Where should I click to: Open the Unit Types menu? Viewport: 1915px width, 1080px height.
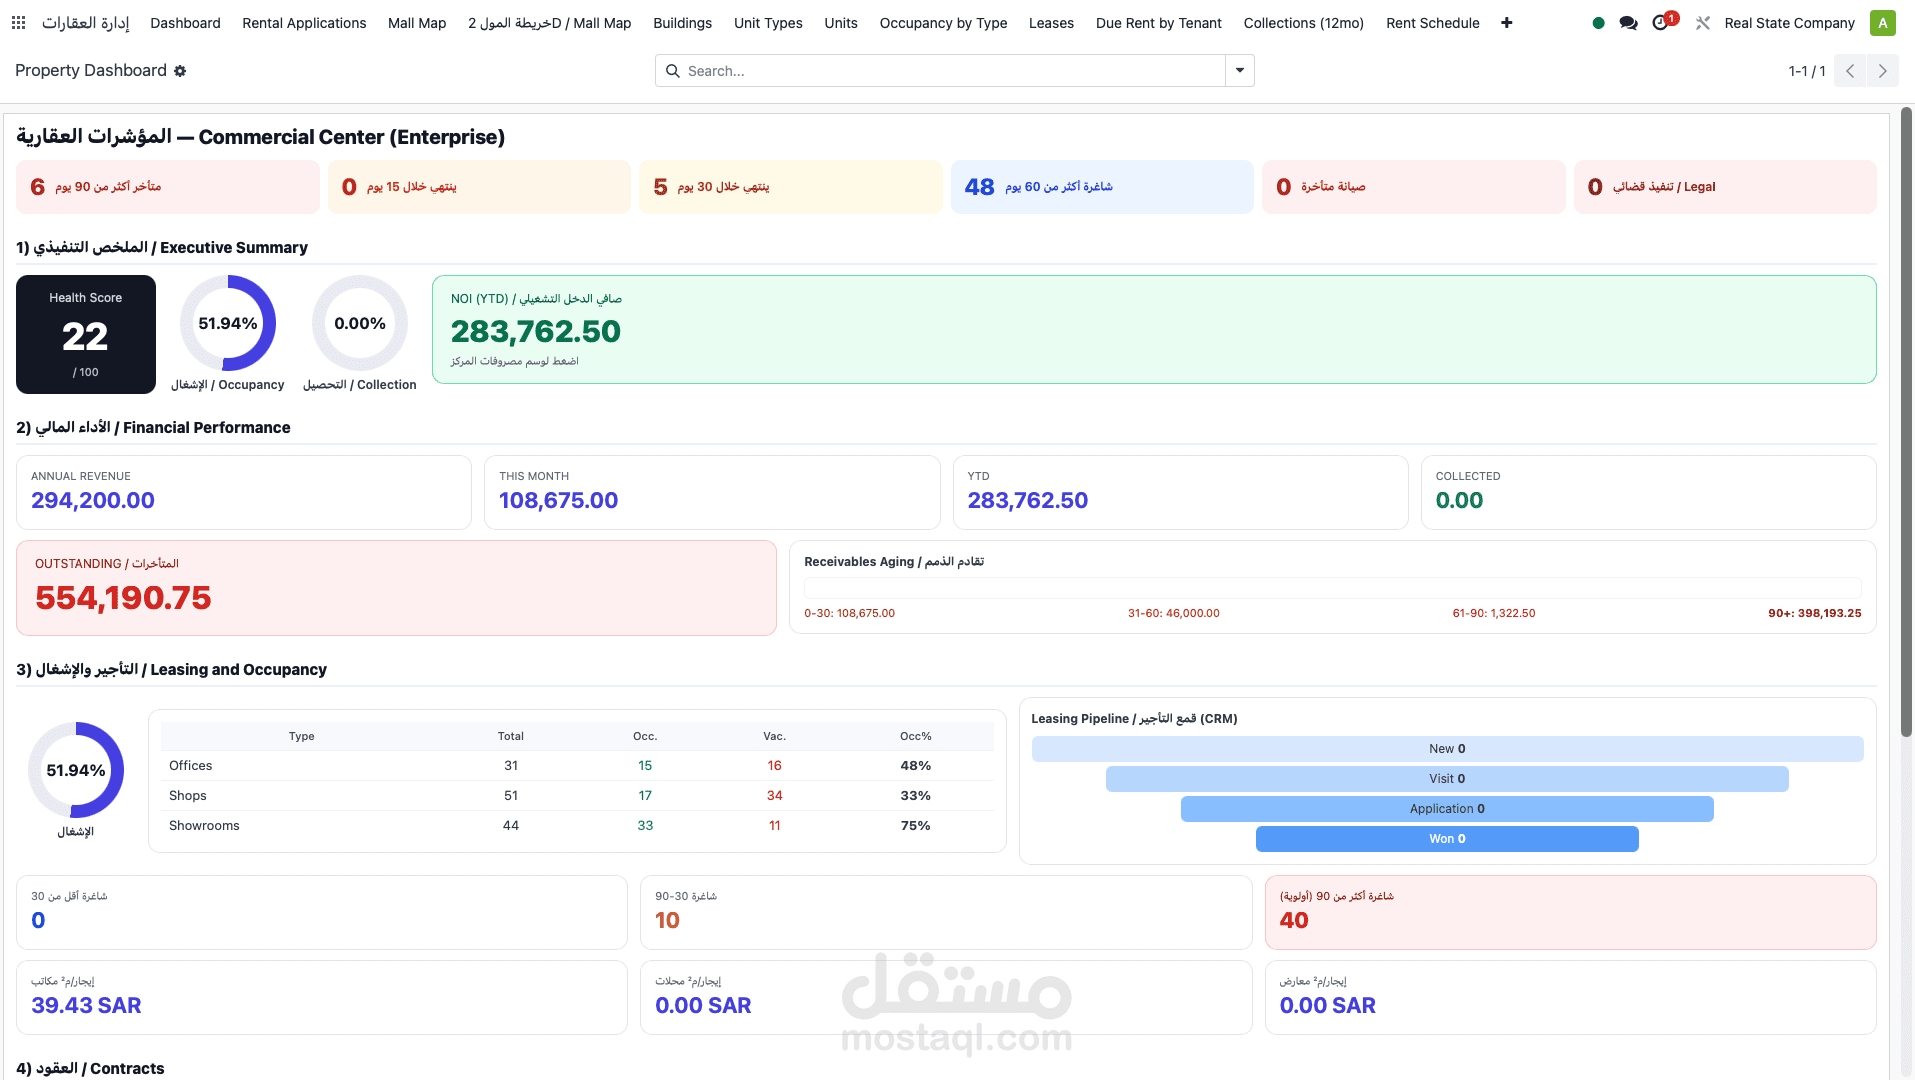768,22
